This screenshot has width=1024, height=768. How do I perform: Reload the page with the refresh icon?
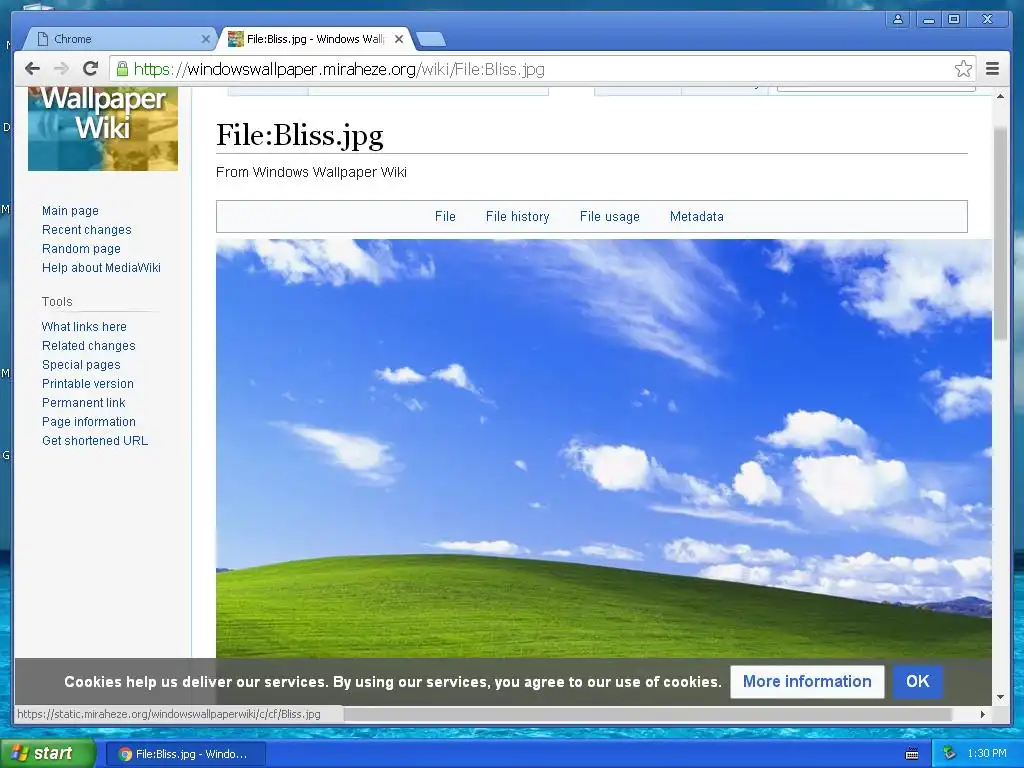[90, 68]
